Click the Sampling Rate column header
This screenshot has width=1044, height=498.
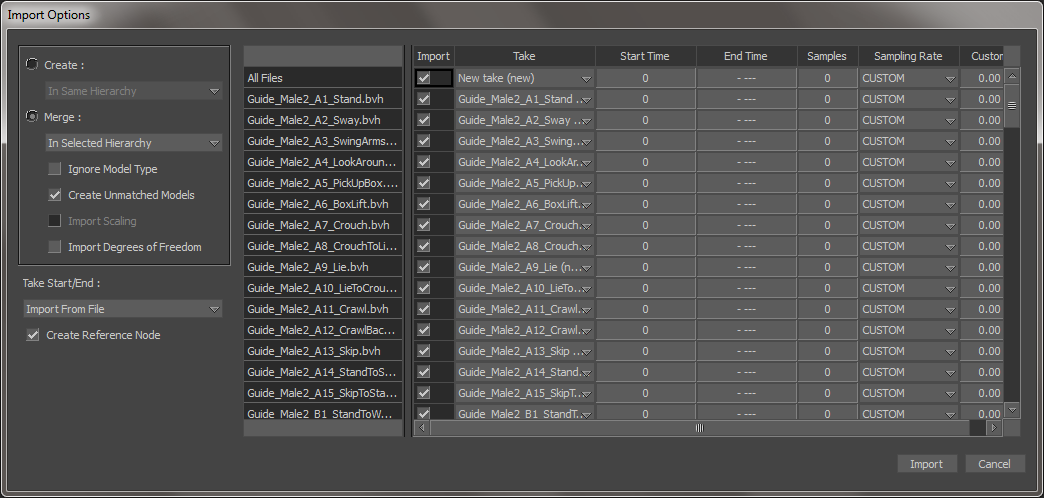click(908, 57)
